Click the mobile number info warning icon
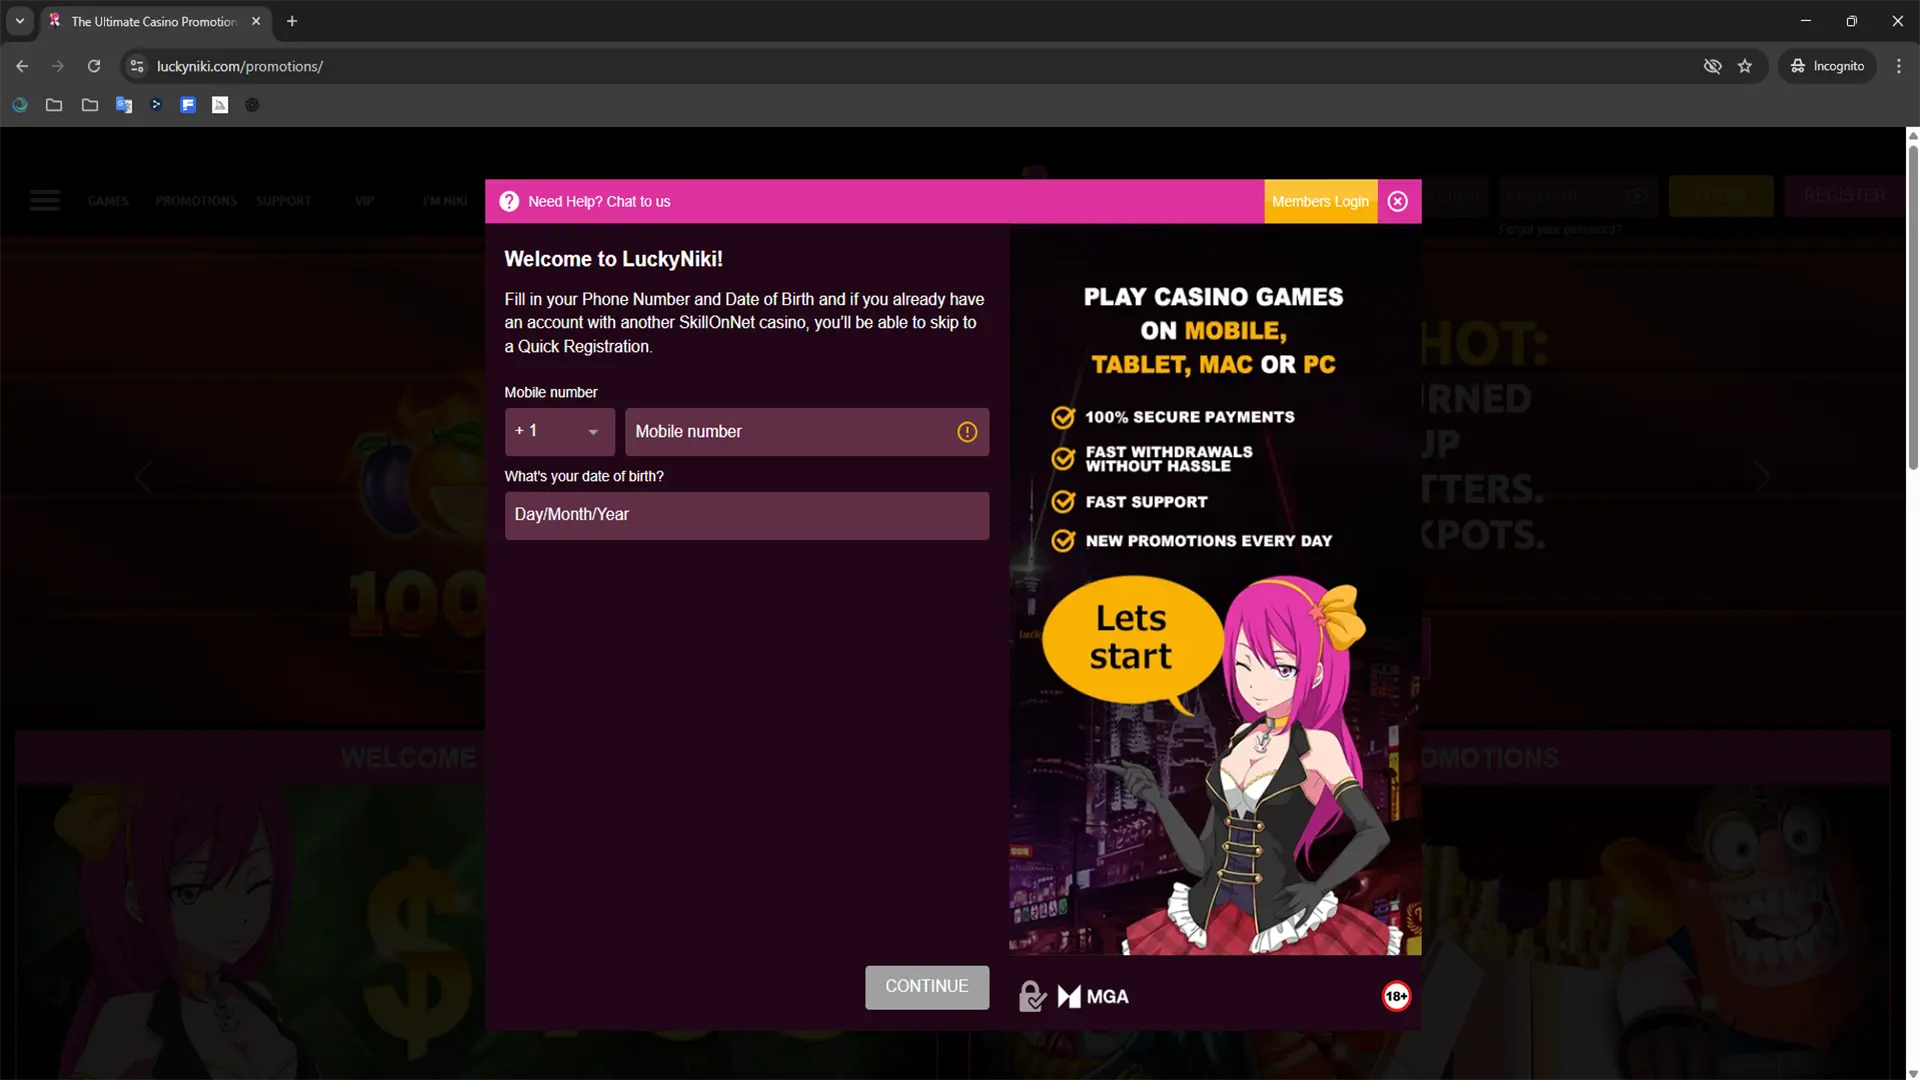Viewport: 1920px width, 1080px height. (x=966, y=432)
